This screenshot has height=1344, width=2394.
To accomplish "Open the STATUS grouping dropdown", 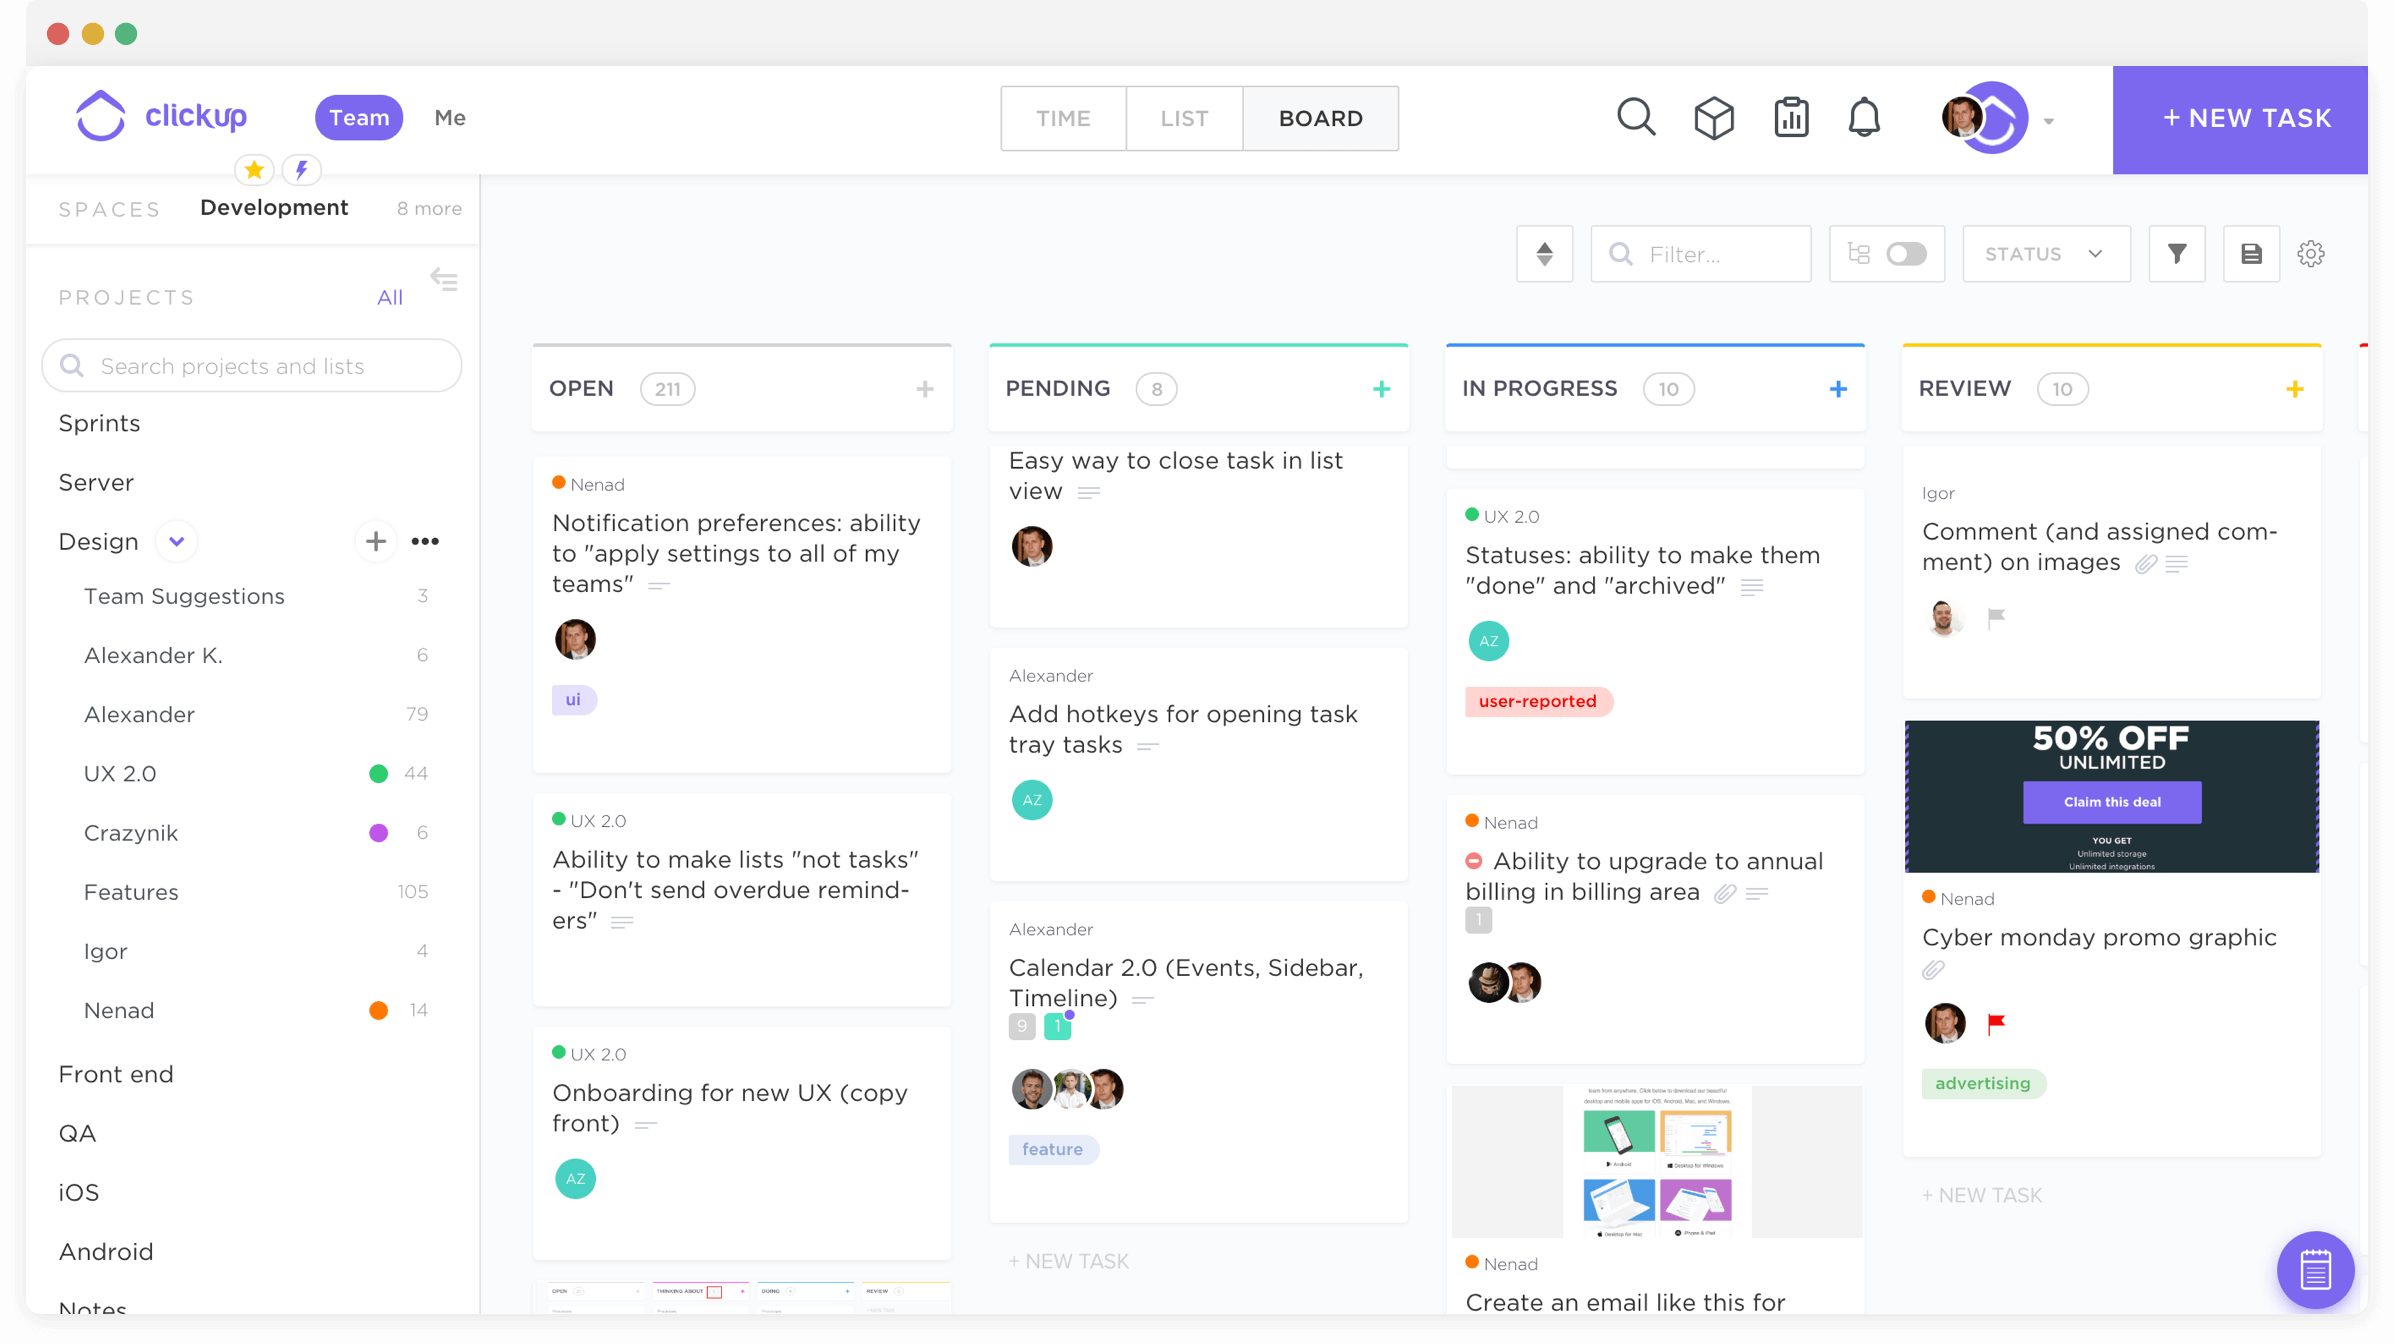I will [x=2045, y=254].
